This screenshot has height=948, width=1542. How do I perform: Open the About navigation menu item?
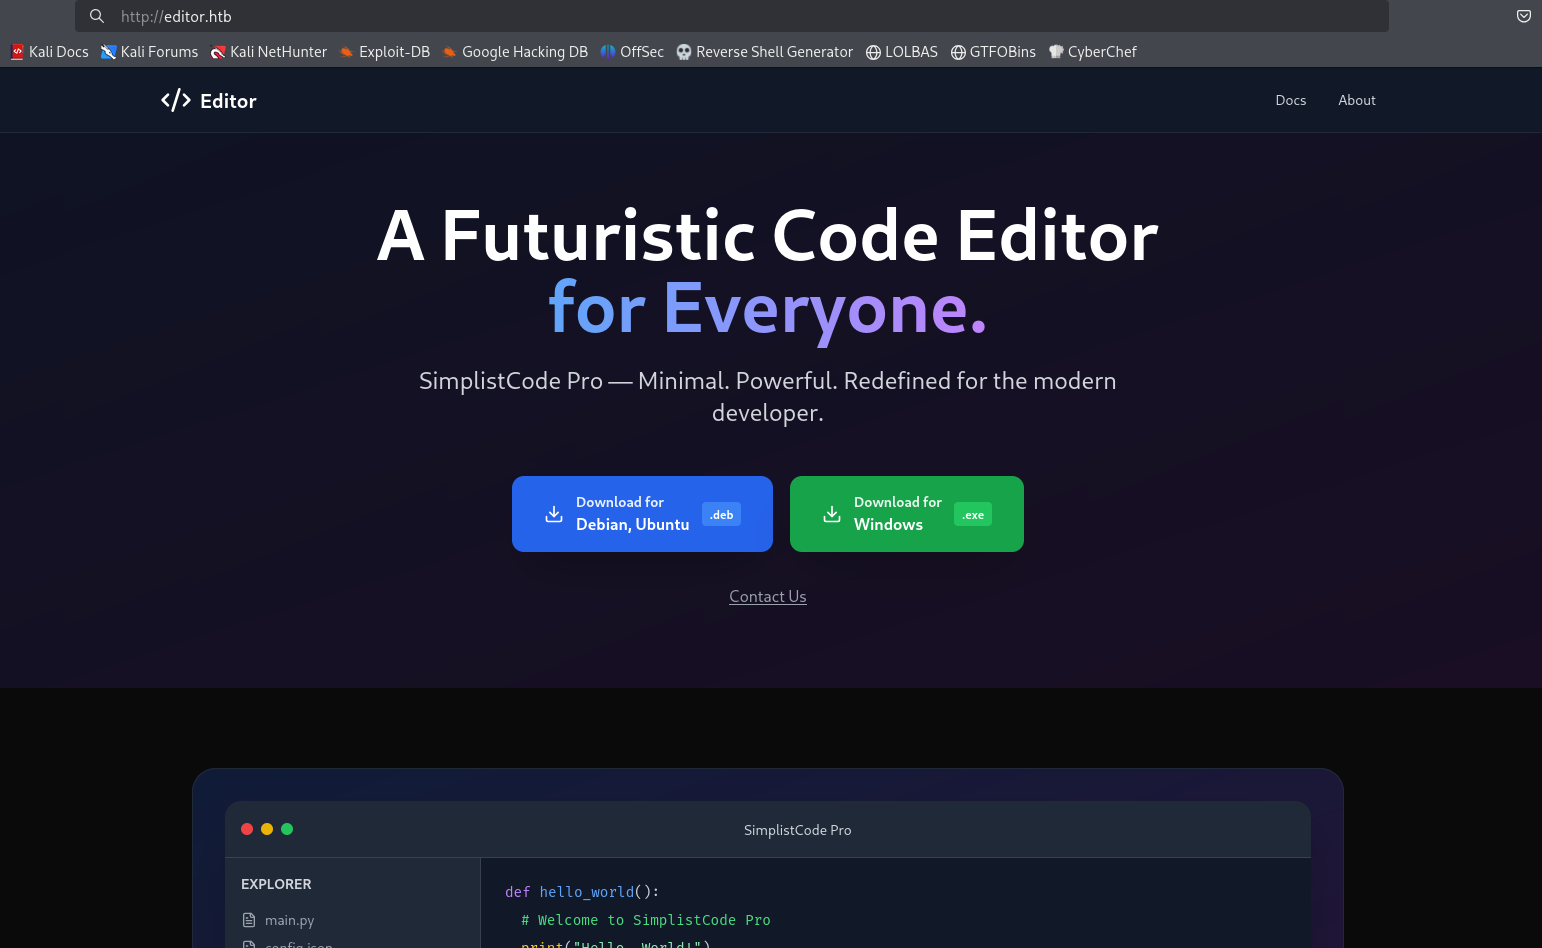click(1356, 100)
